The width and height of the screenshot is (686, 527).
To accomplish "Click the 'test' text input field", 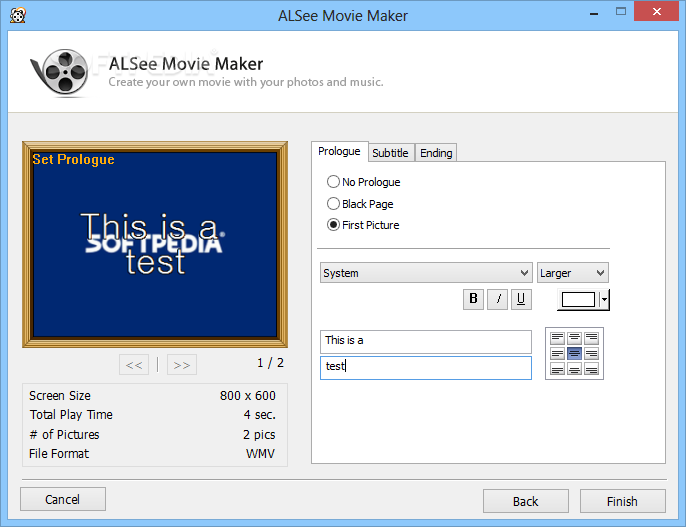I will coord(426,367).
